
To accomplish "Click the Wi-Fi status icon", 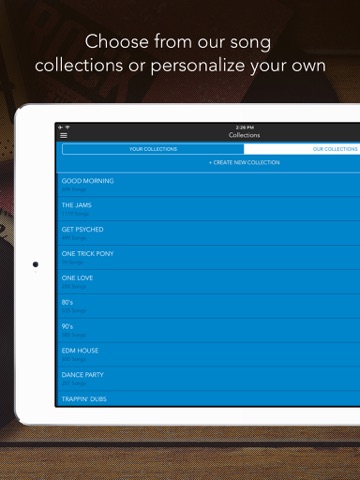I will pos(67,127).
